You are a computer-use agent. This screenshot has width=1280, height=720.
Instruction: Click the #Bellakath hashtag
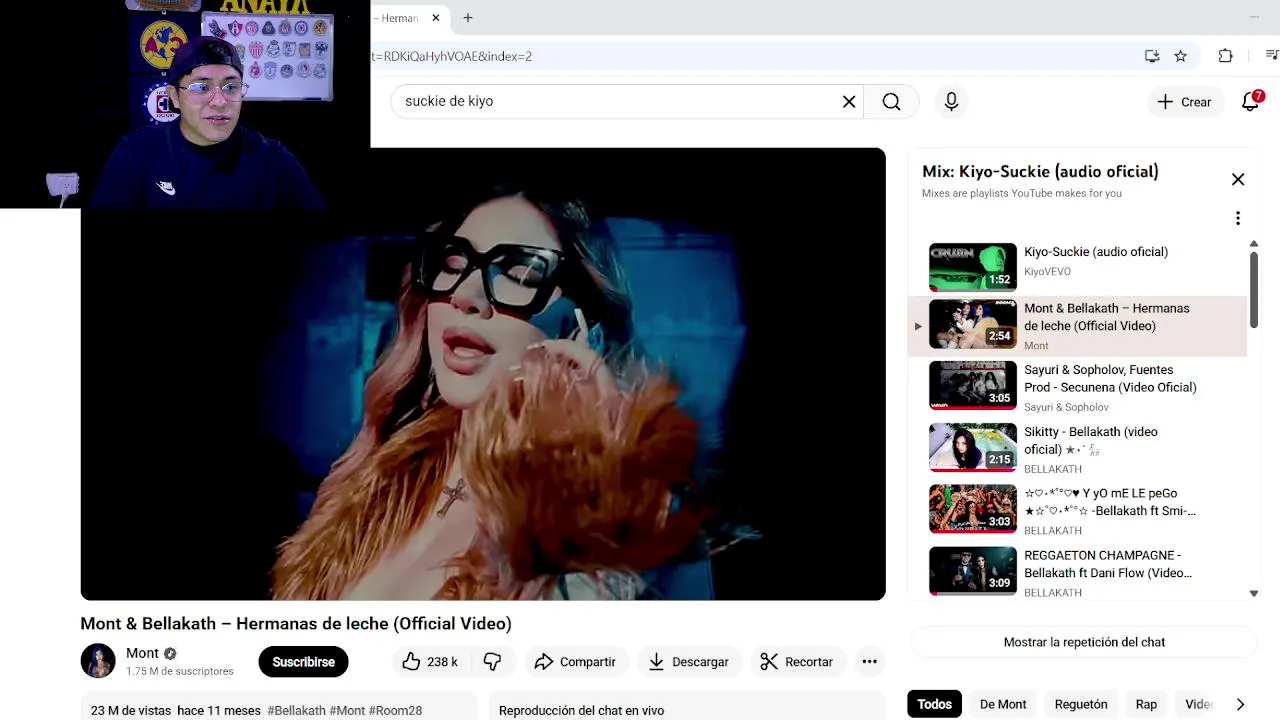pos(296,710)
